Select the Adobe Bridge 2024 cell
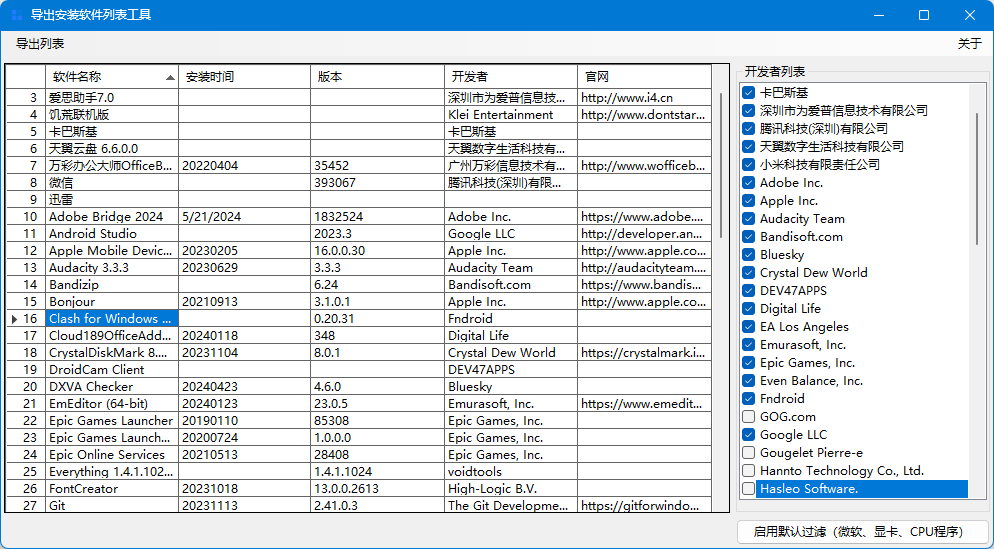The height and width of the screenshot is (549, 994). point(112,217)
